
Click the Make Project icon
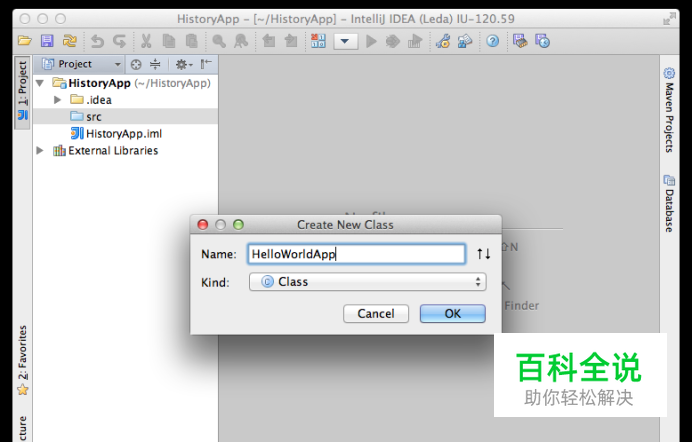pyautogui.click(x=318, y=41)
